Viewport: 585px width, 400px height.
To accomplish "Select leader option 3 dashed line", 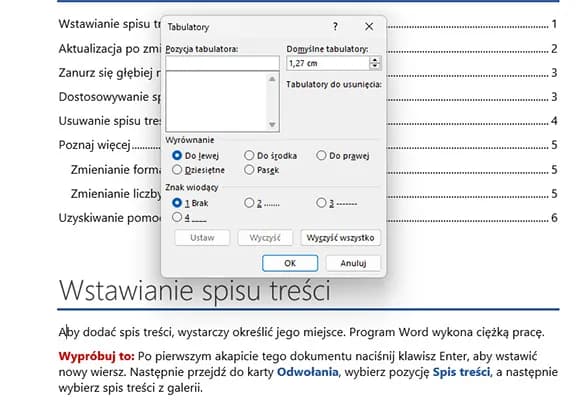I will click(321, 203).
